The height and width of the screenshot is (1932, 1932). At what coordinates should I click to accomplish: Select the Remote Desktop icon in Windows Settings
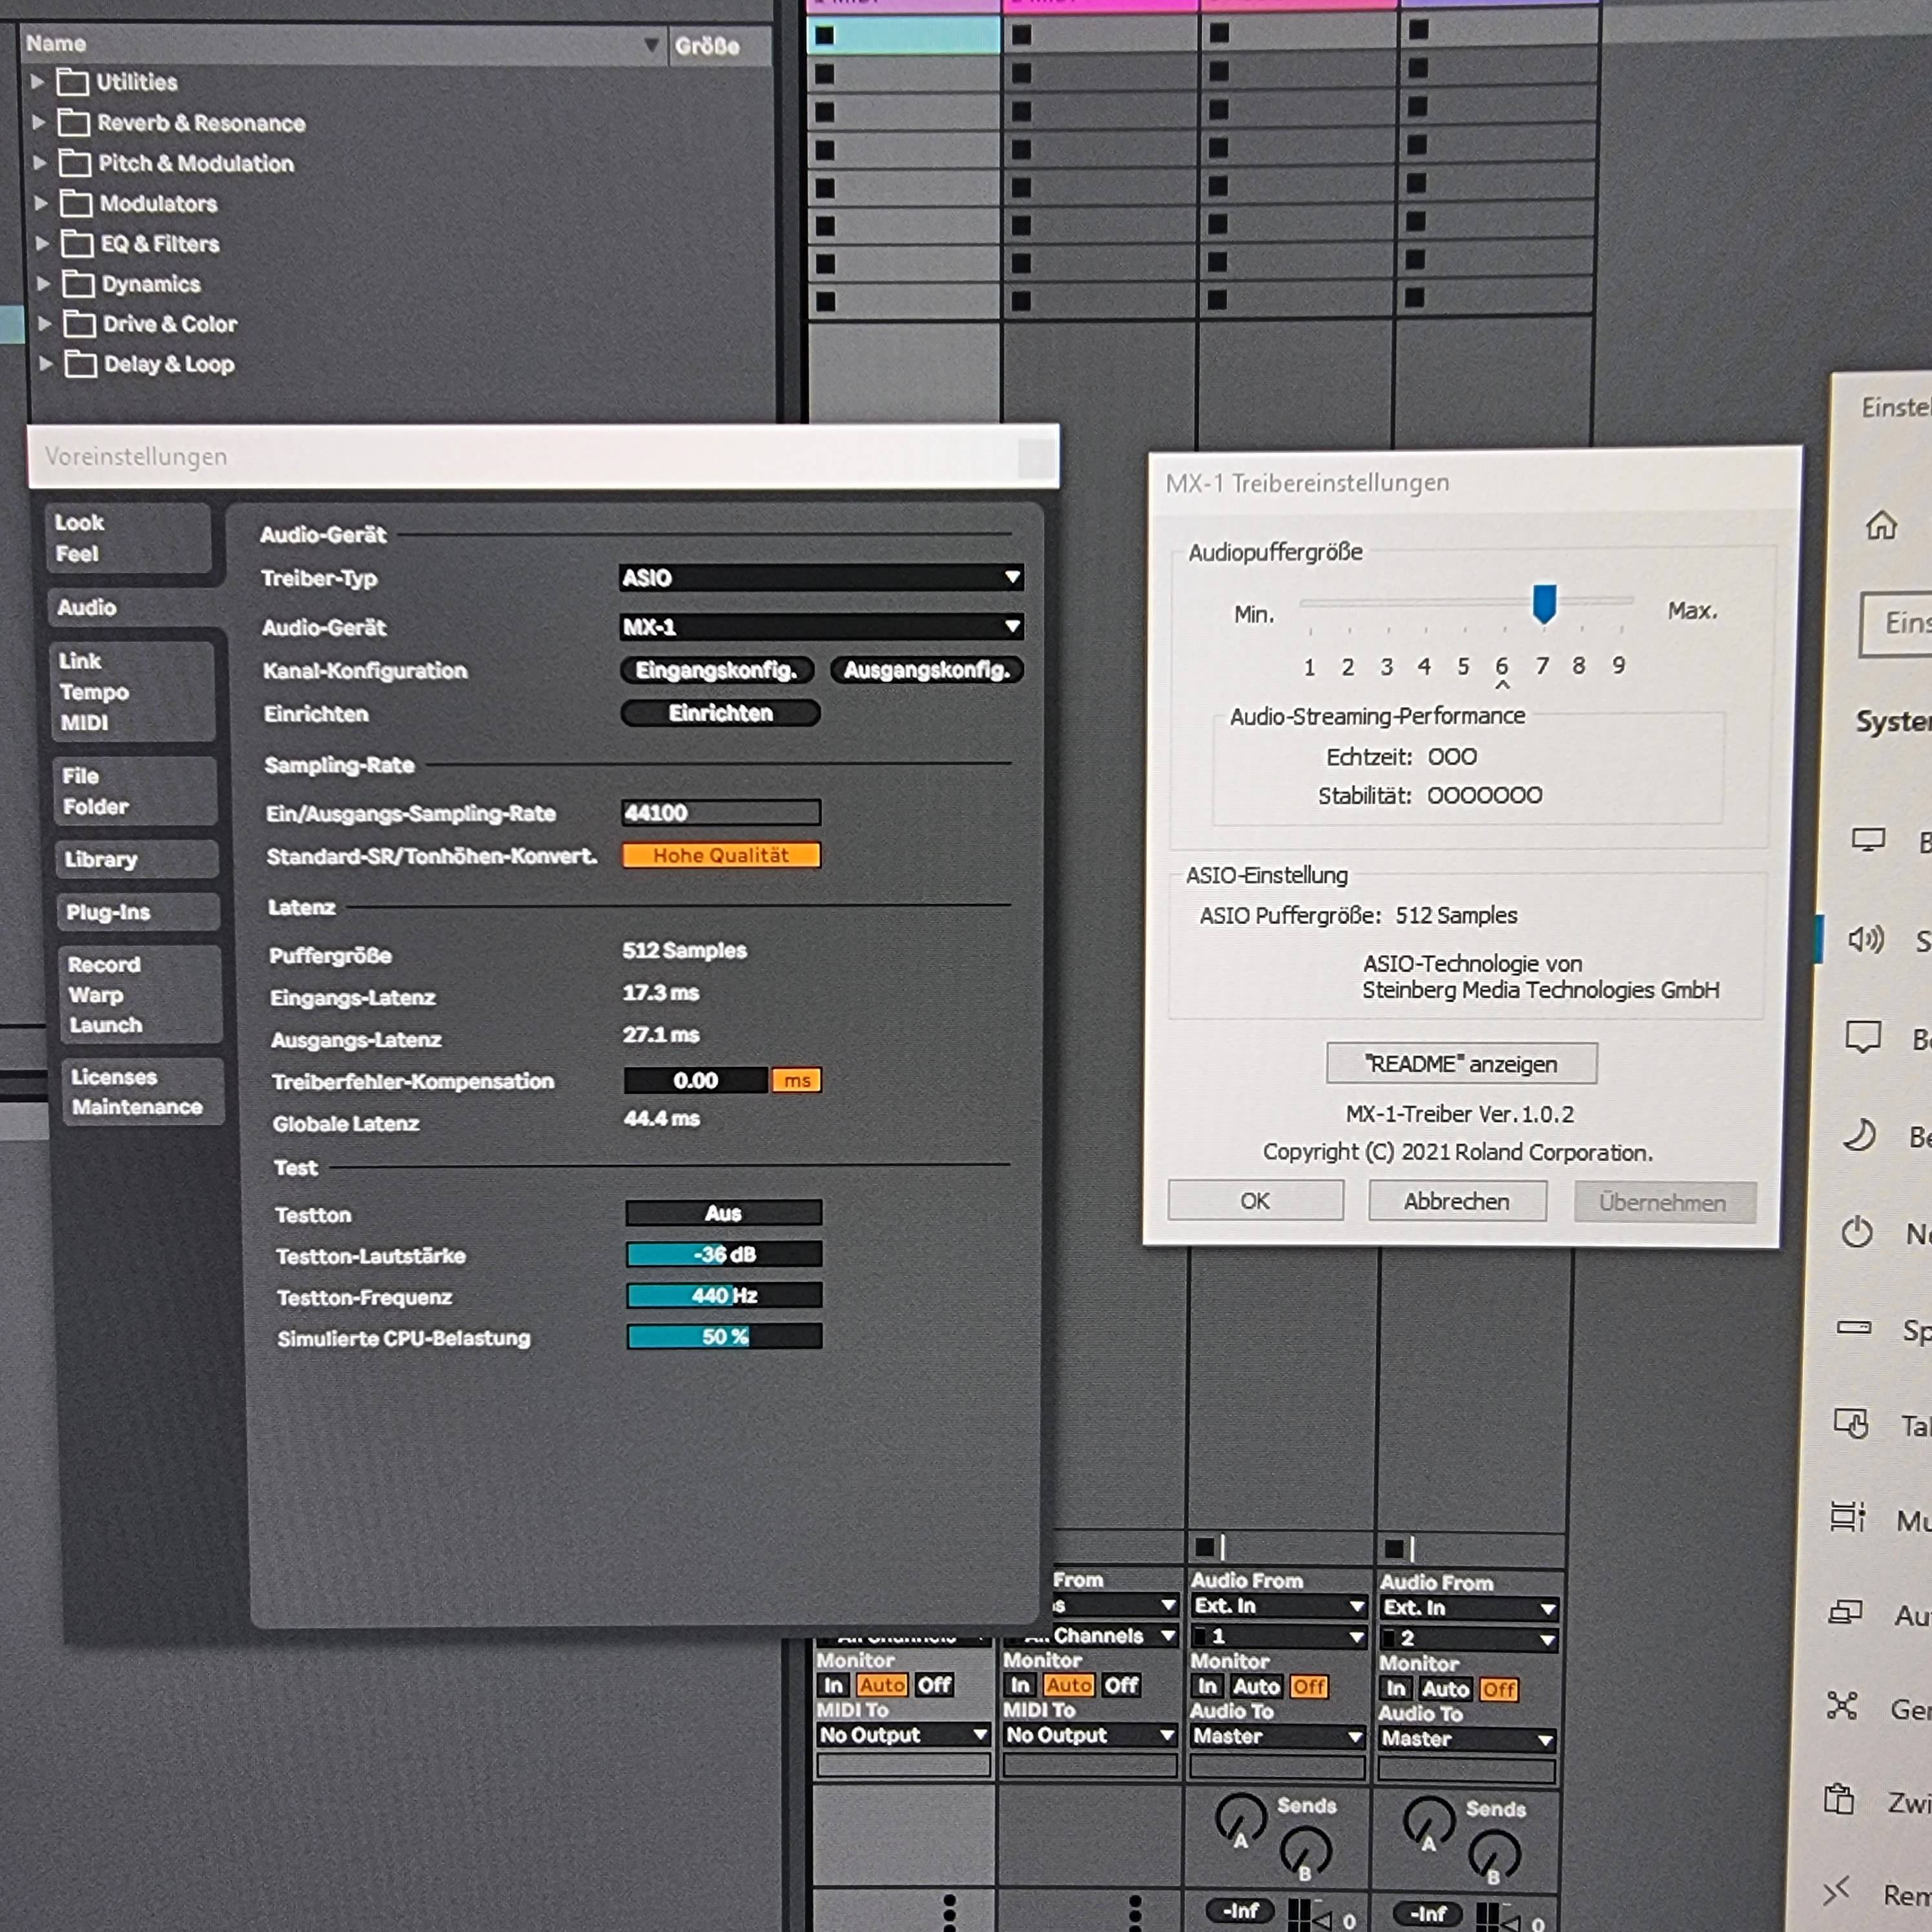click(1836, 1890)
